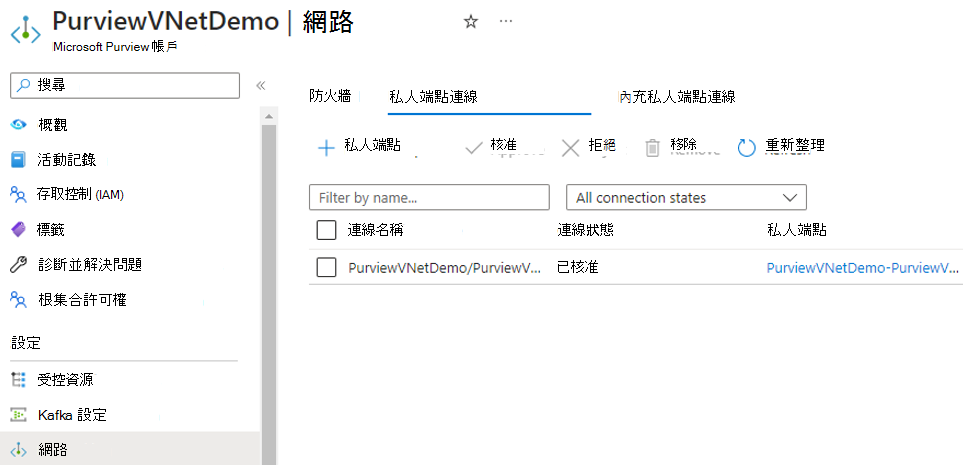Click the sidebar vertical scrollbar track
Image resolution: width=963 pixels, height=465 pixels.
click(x=269, y=295)
